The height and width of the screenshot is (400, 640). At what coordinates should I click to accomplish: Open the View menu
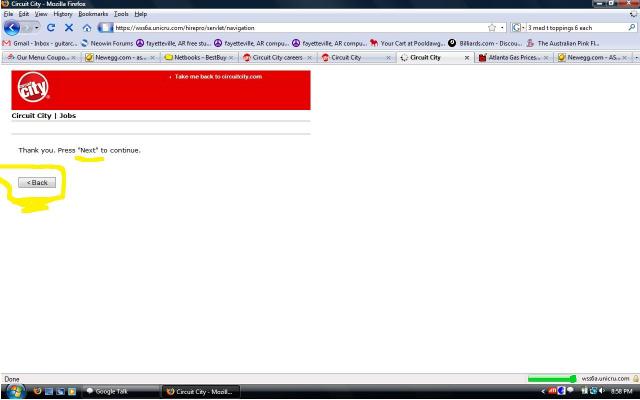coord(41,14)
